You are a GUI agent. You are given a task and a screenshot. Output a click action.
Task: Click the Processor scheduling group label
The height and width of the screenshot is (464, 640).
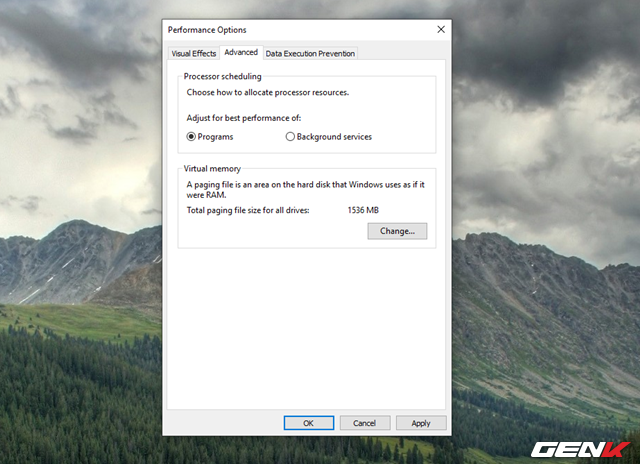click(x=222, y=76)
